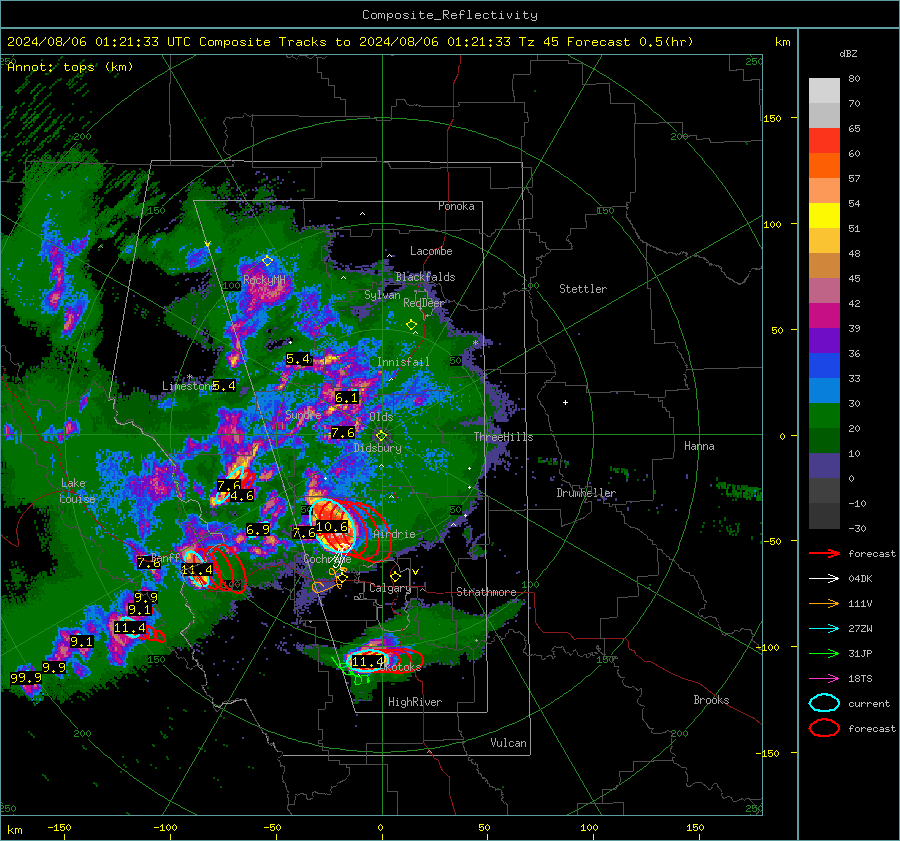Click the Lake Louise label
900x841 pixels.
tap(77, 491)
